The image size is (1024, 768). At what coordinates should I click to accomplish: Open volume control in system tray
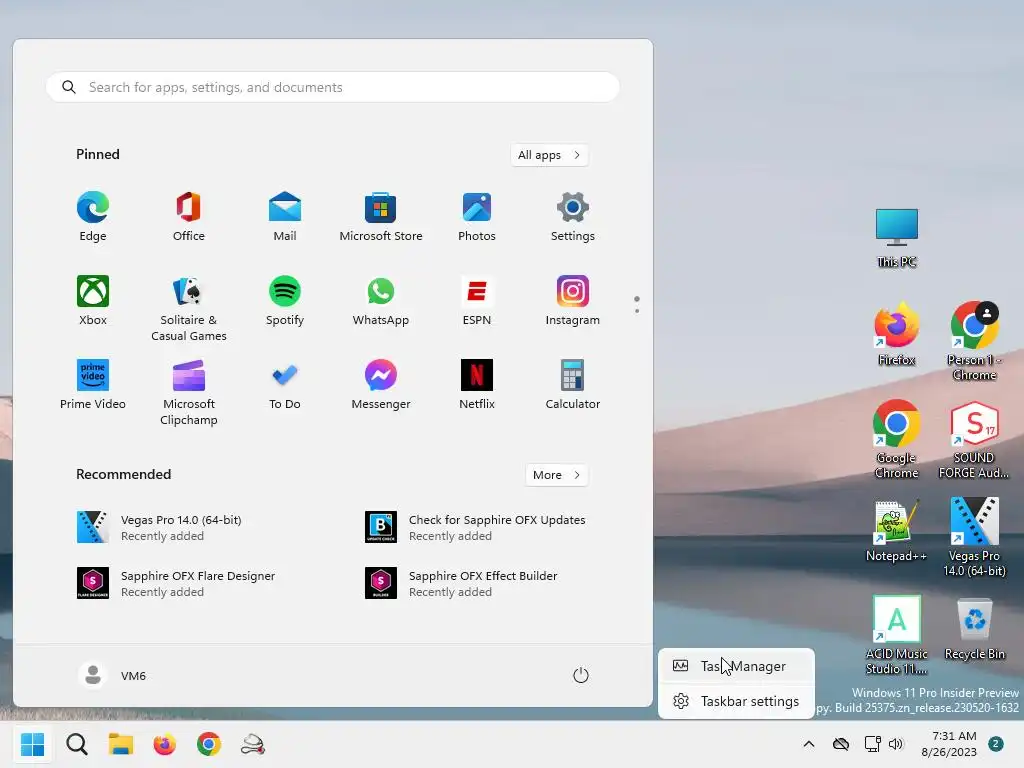[896, 744]
